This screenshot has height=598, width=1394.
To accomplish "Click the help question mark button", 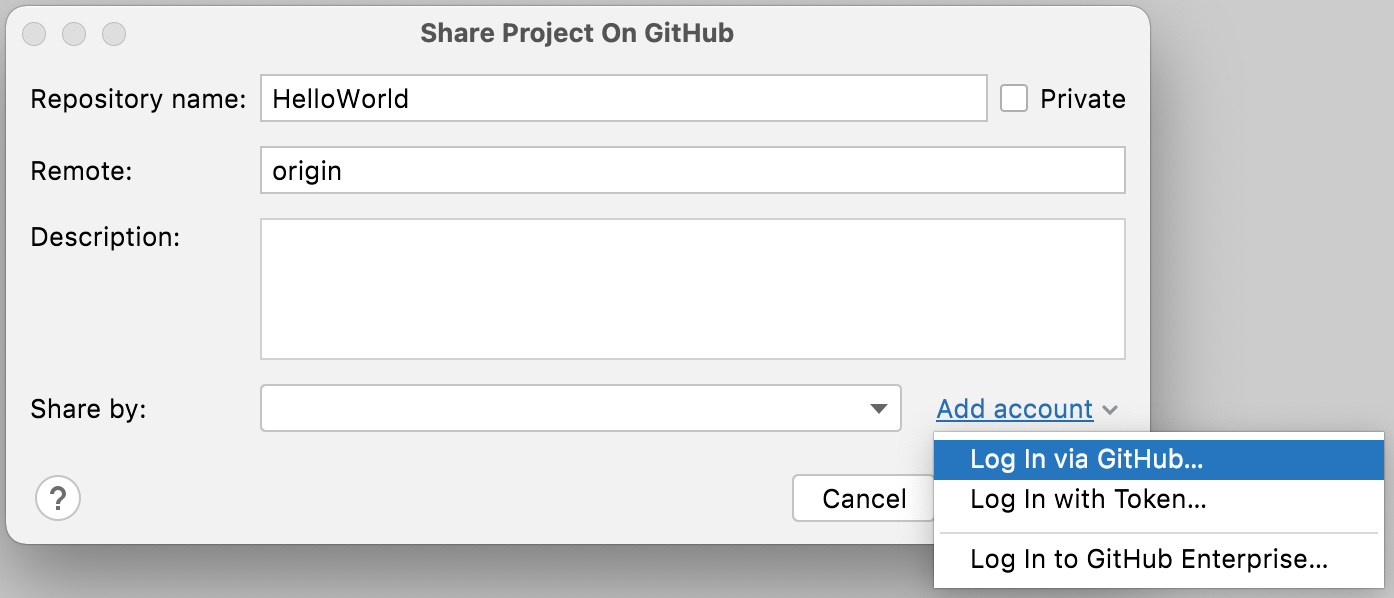I will tap(58, 498).
